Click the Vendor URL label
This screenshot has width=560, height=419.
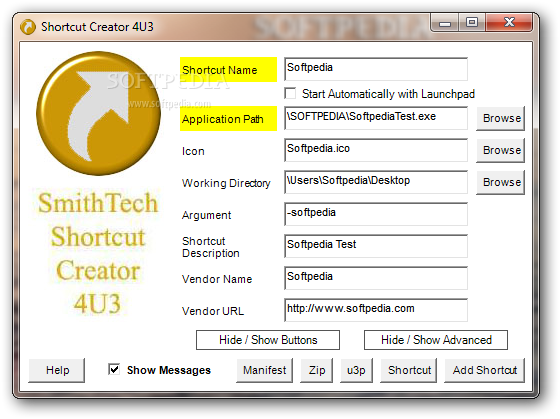pos(213,311)
